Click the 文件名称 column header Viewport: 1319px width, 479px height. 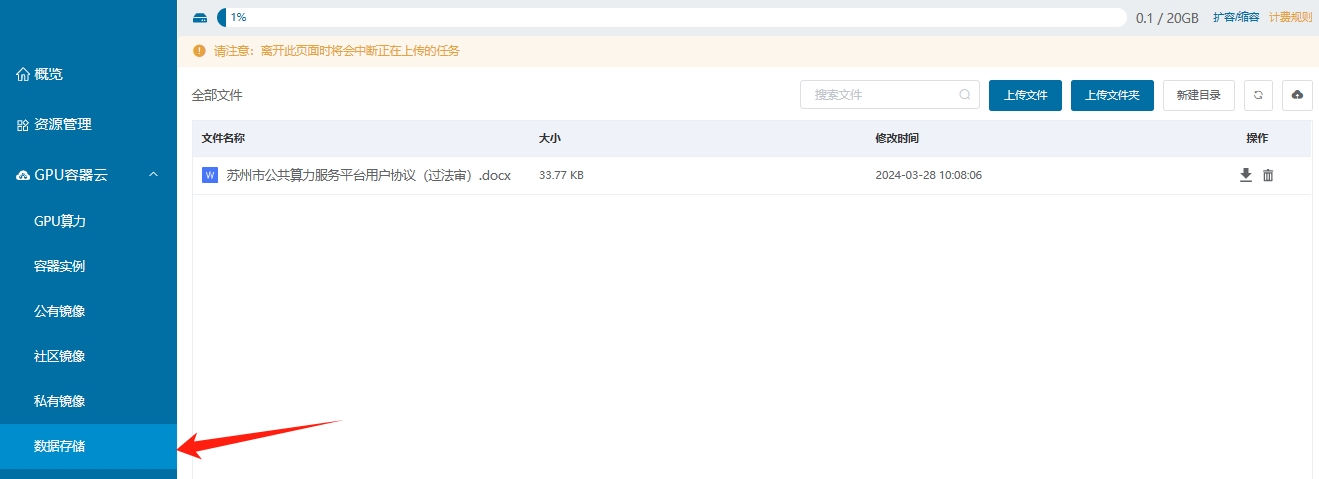(223, 138)
